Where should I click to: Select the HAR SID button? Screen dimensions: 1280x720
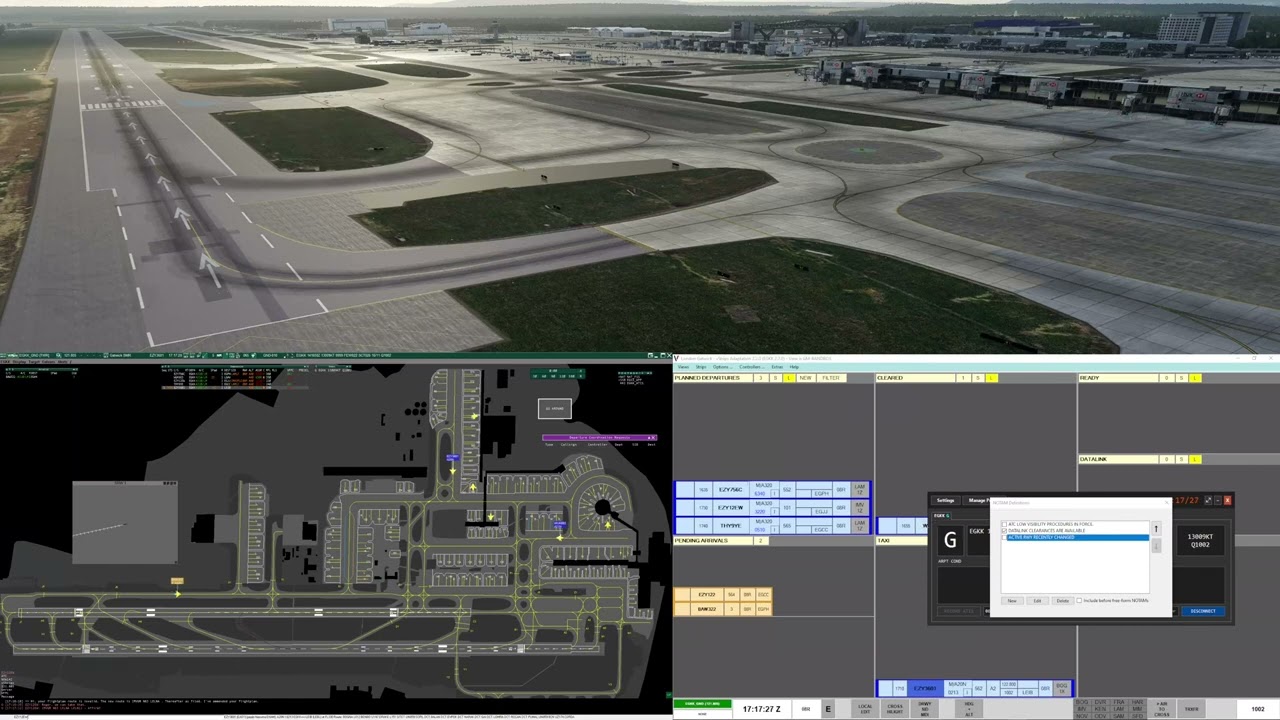click(x=1137, y=702)
